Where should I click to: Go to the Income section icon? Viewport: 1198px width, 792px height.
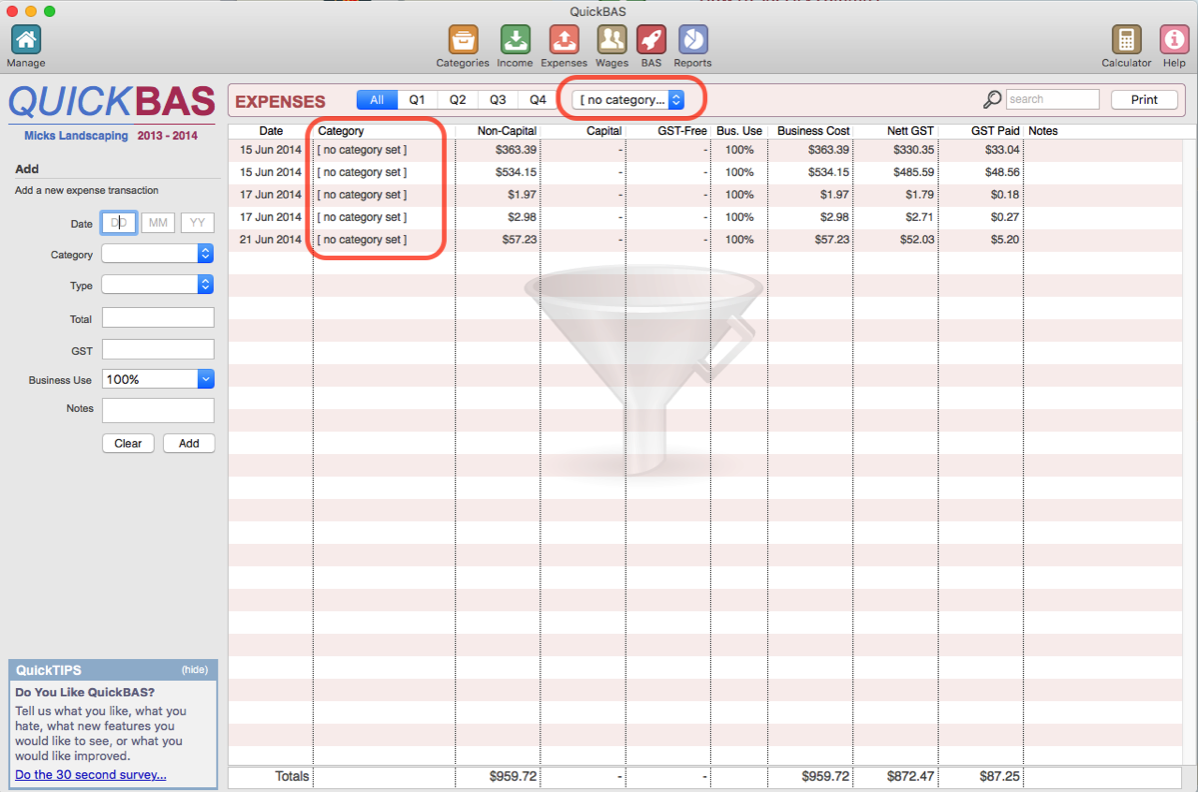pyautogui.click(x=515, y=40)
